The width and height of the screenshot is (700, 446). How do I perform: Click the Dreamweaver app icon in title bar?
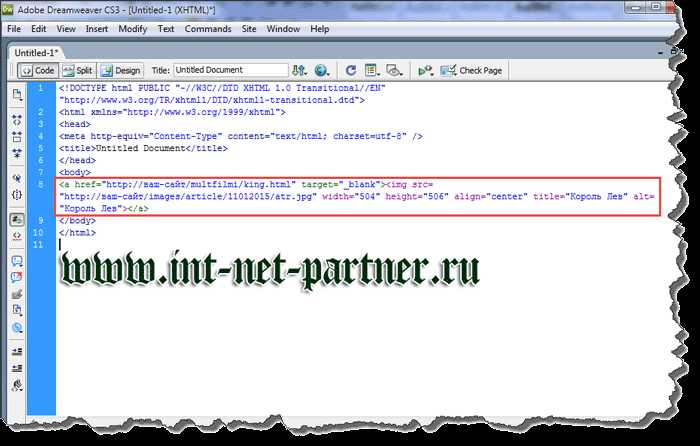8,9
